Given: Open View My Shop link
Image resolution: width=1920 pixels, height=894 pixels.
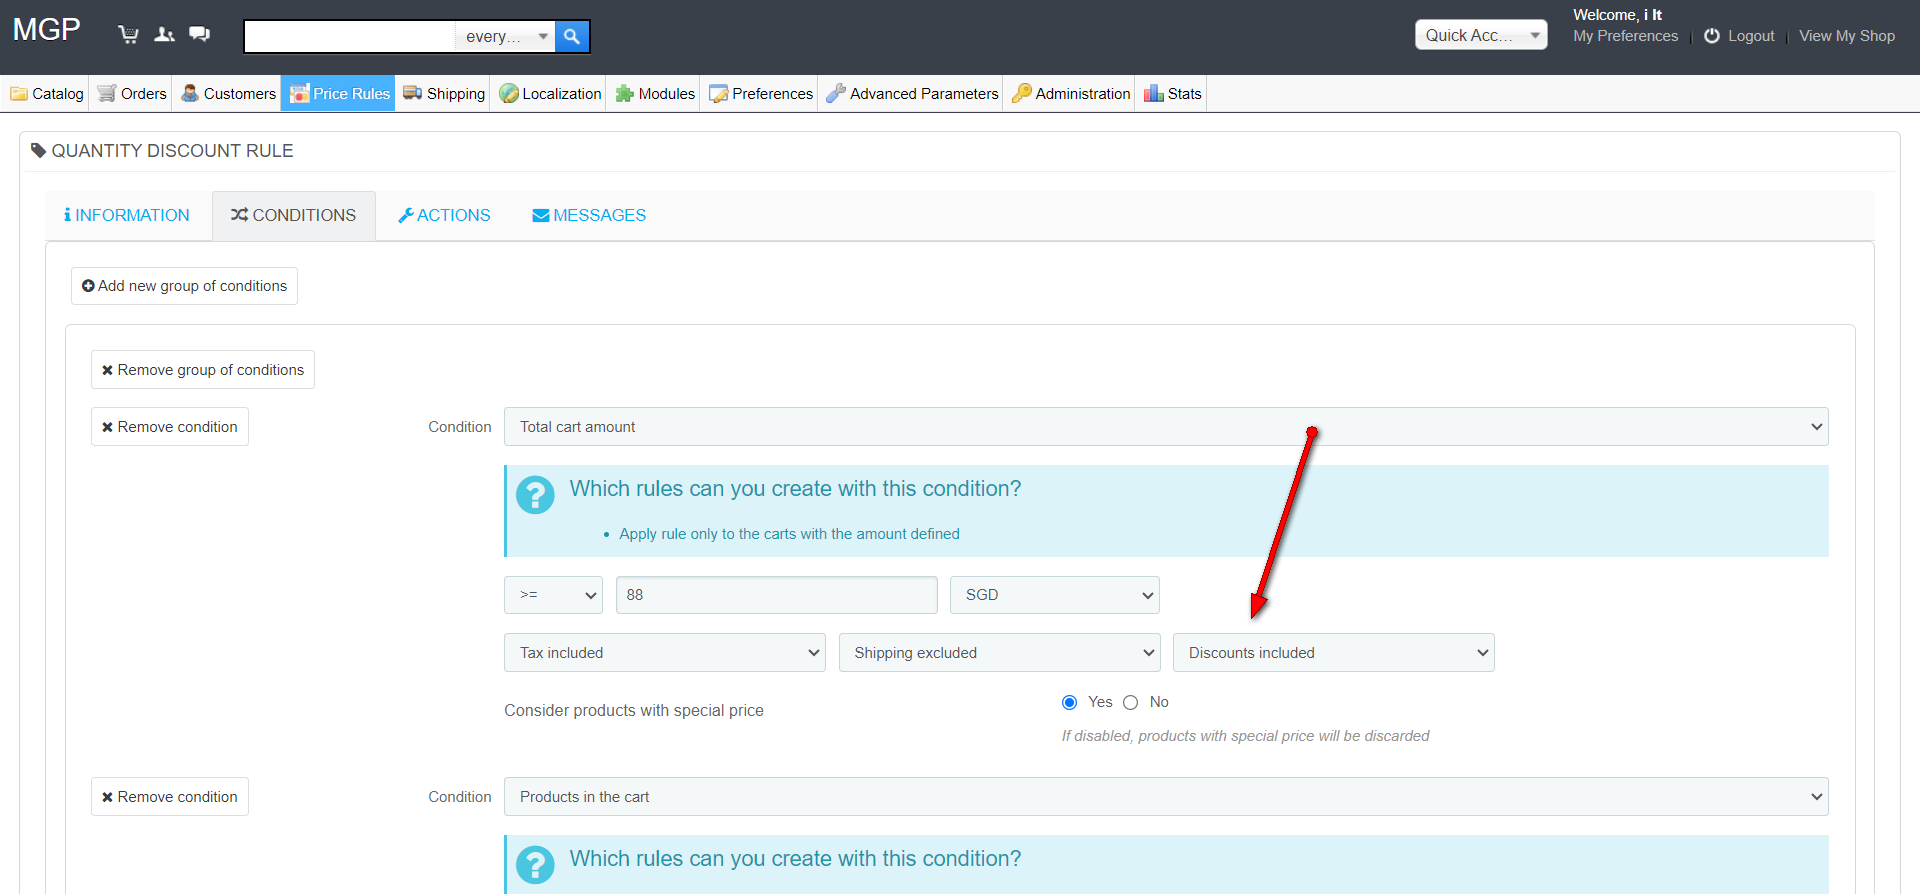Looking at the screenshot, I should tap(1847, 36).
